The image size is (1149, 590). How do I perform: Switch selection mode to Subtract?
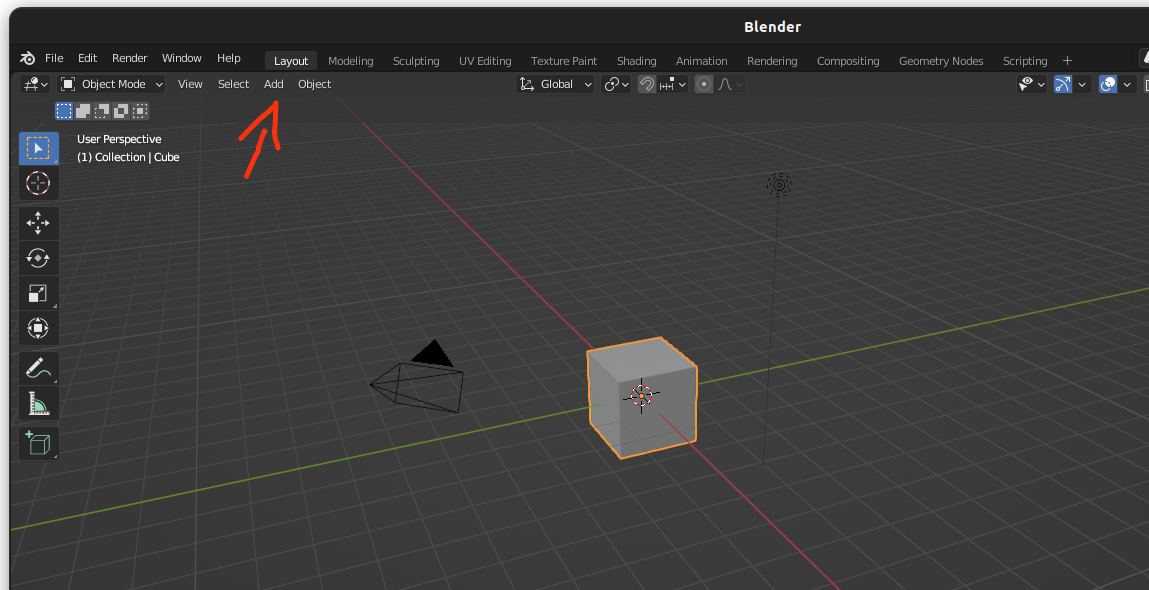(102, 111)
